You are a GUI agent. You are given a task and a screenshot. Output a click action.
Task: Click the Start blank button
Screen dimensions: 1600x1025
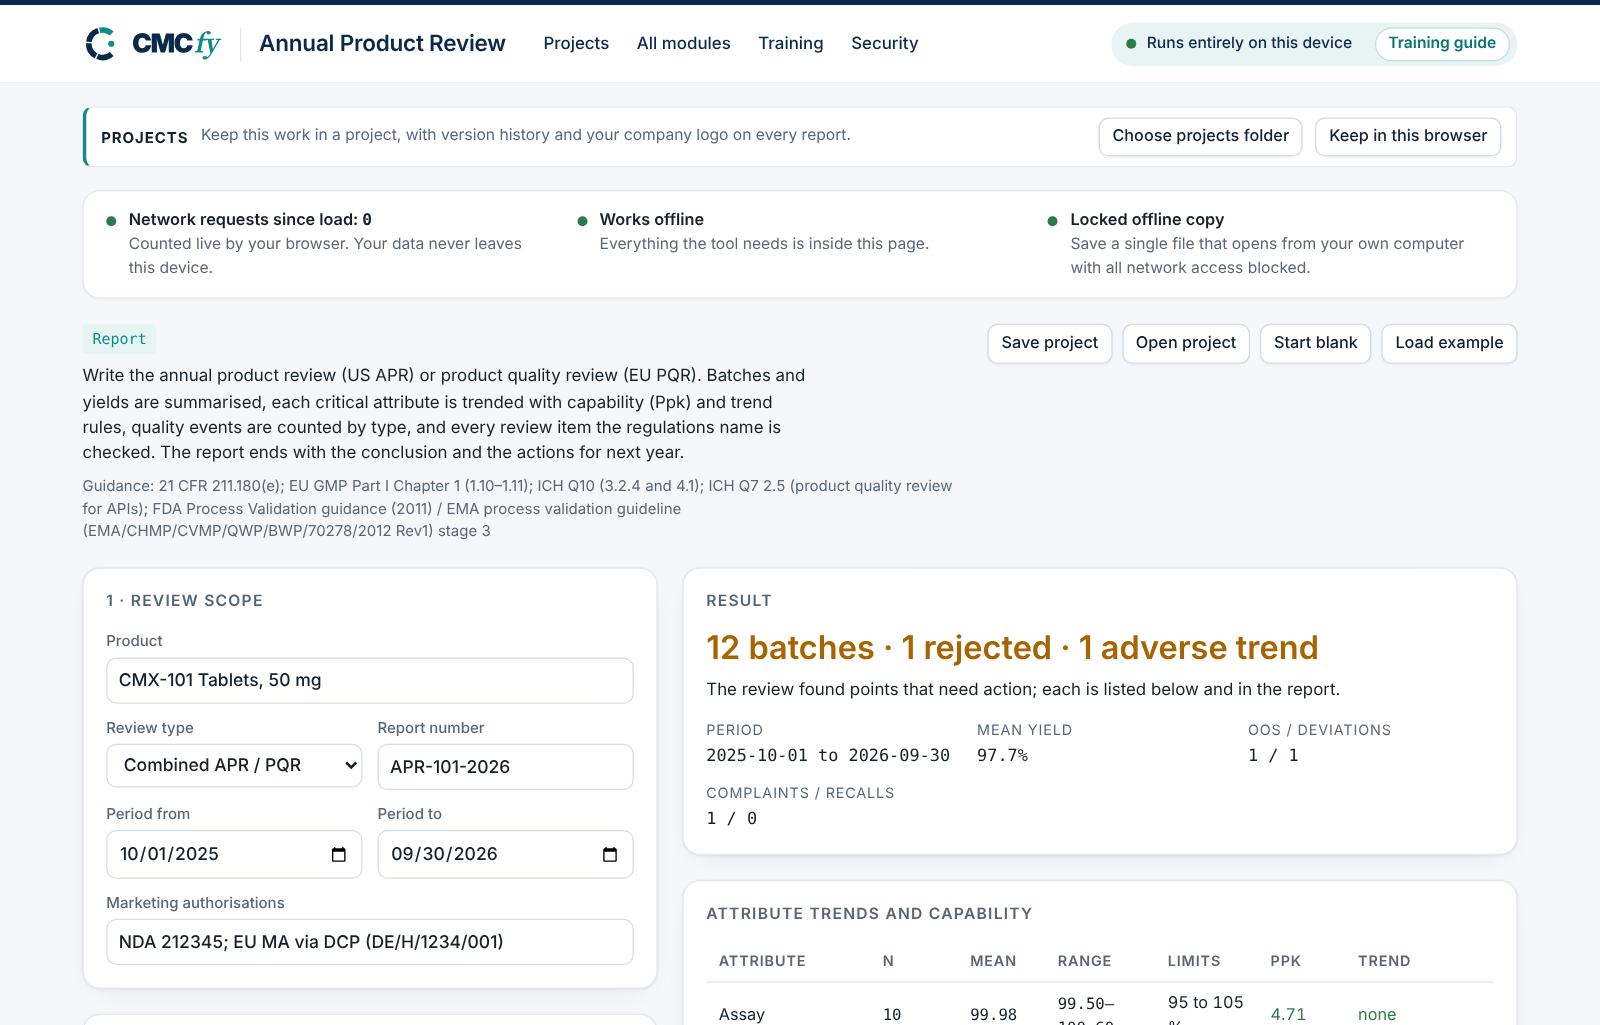click(x=1316, y=343)
